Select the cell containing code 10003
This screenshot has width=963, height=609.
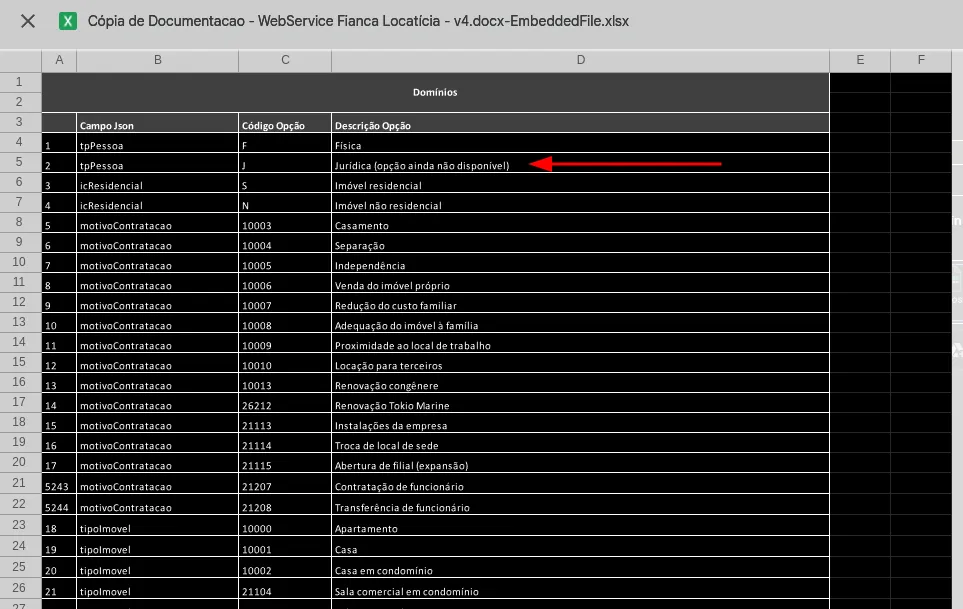tap(285, 226)
